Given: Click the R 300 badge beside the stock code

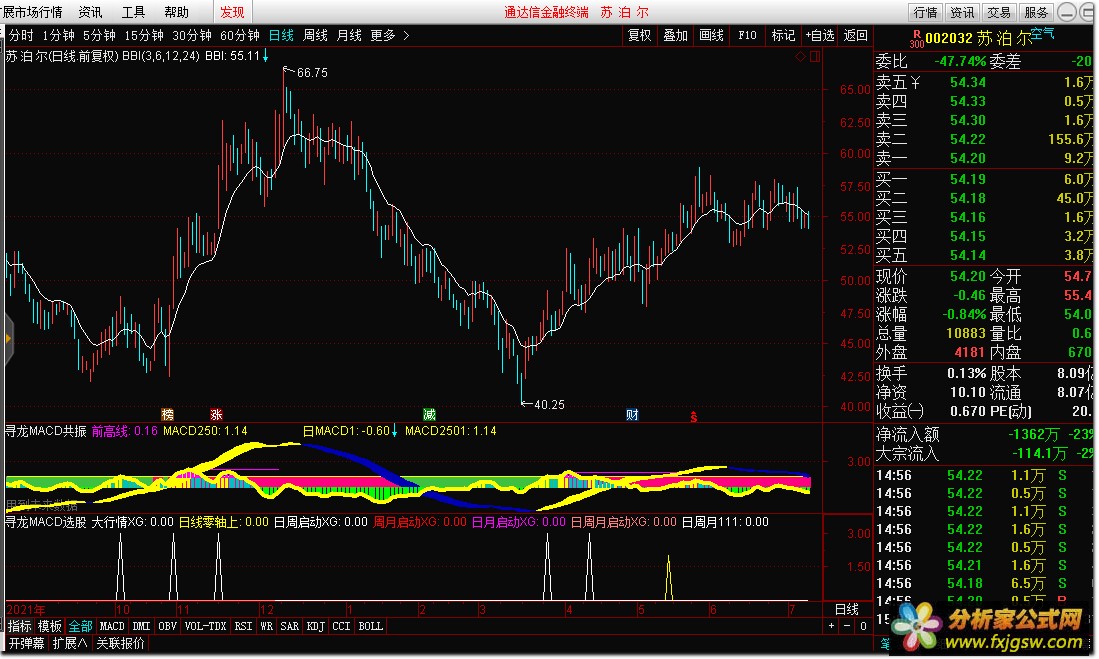Looking at the screenshot, I should click(916, 39).
